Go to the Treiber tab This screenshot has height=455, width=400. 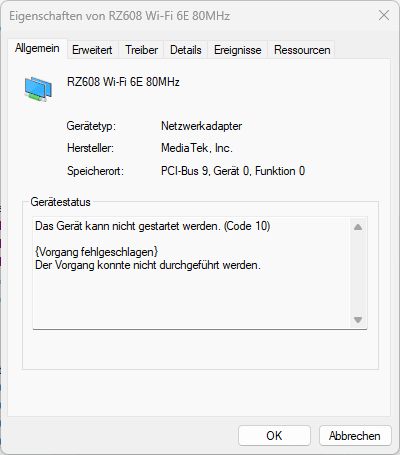[141, 50]
